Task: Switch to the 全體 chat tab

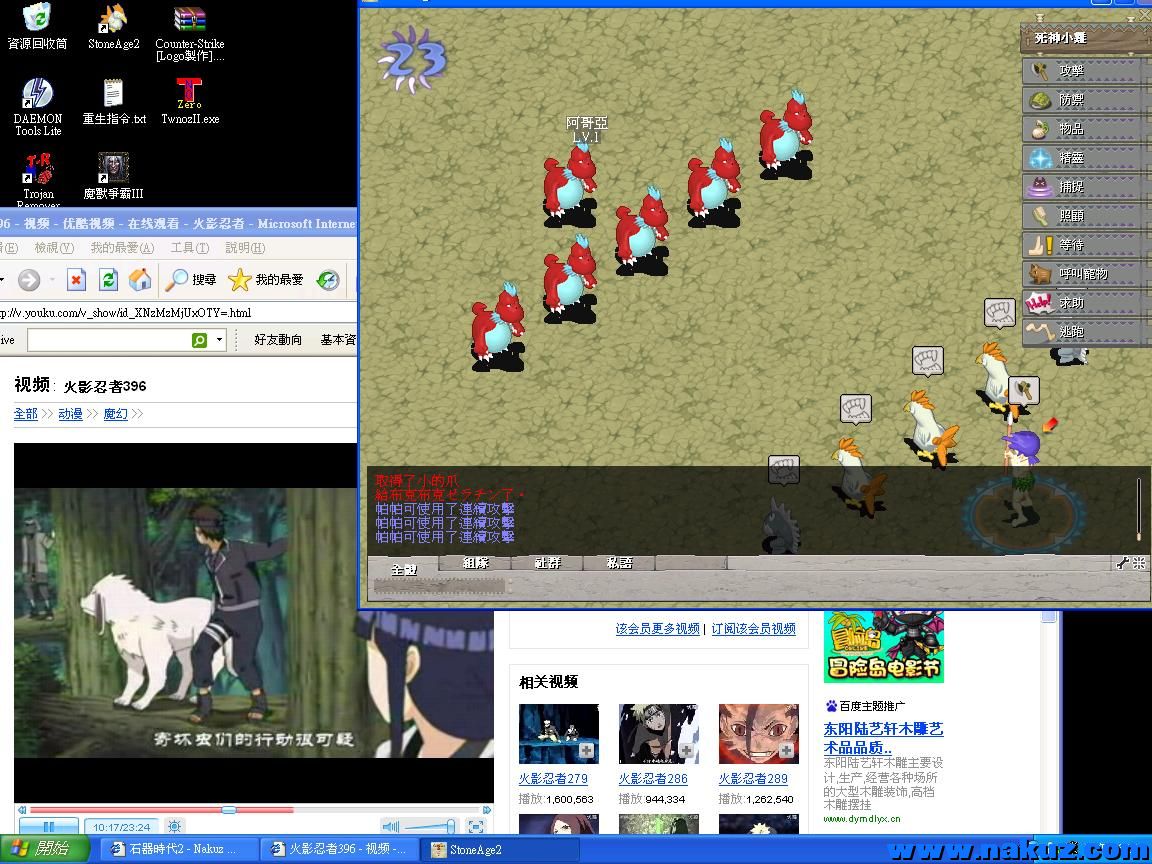Action: tap(403, 568)
